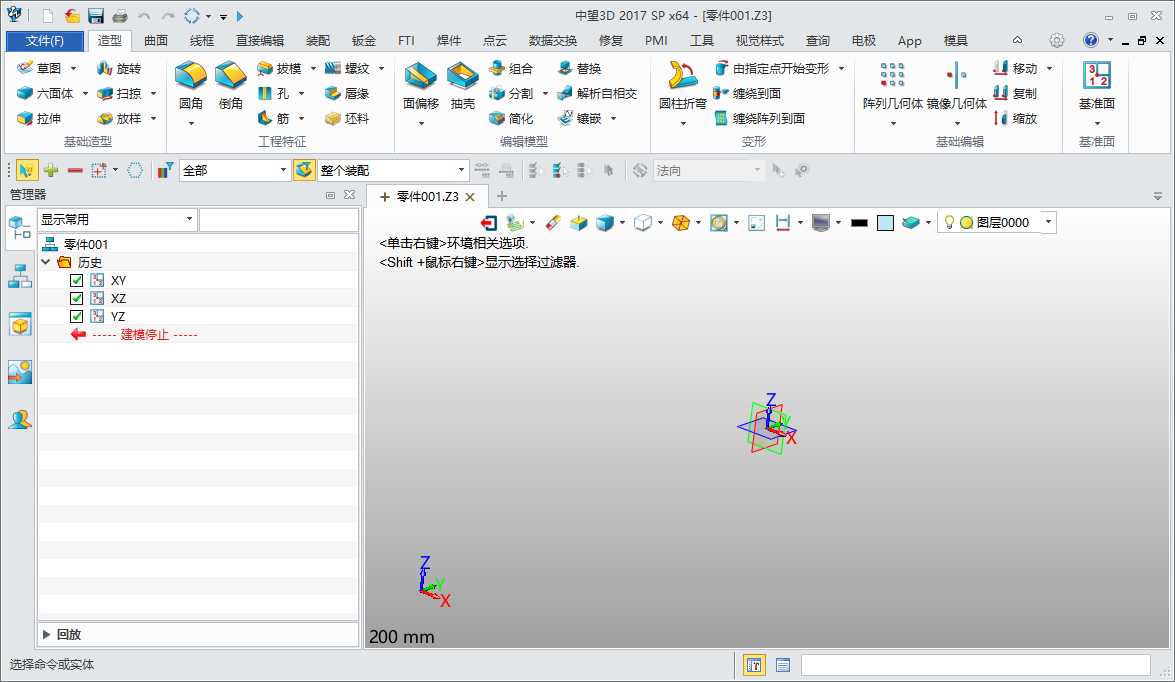Uncheck the YZ plane checkbox

[x=76, y=316]
